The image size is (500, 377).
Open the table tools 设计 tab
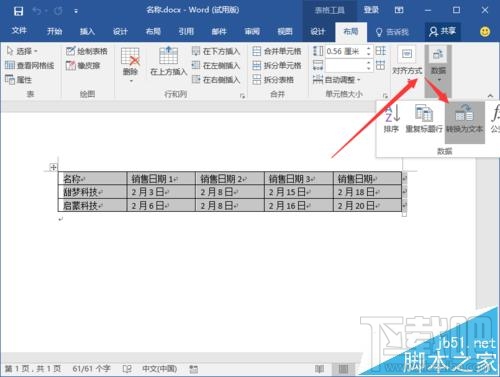coord(318,31)
